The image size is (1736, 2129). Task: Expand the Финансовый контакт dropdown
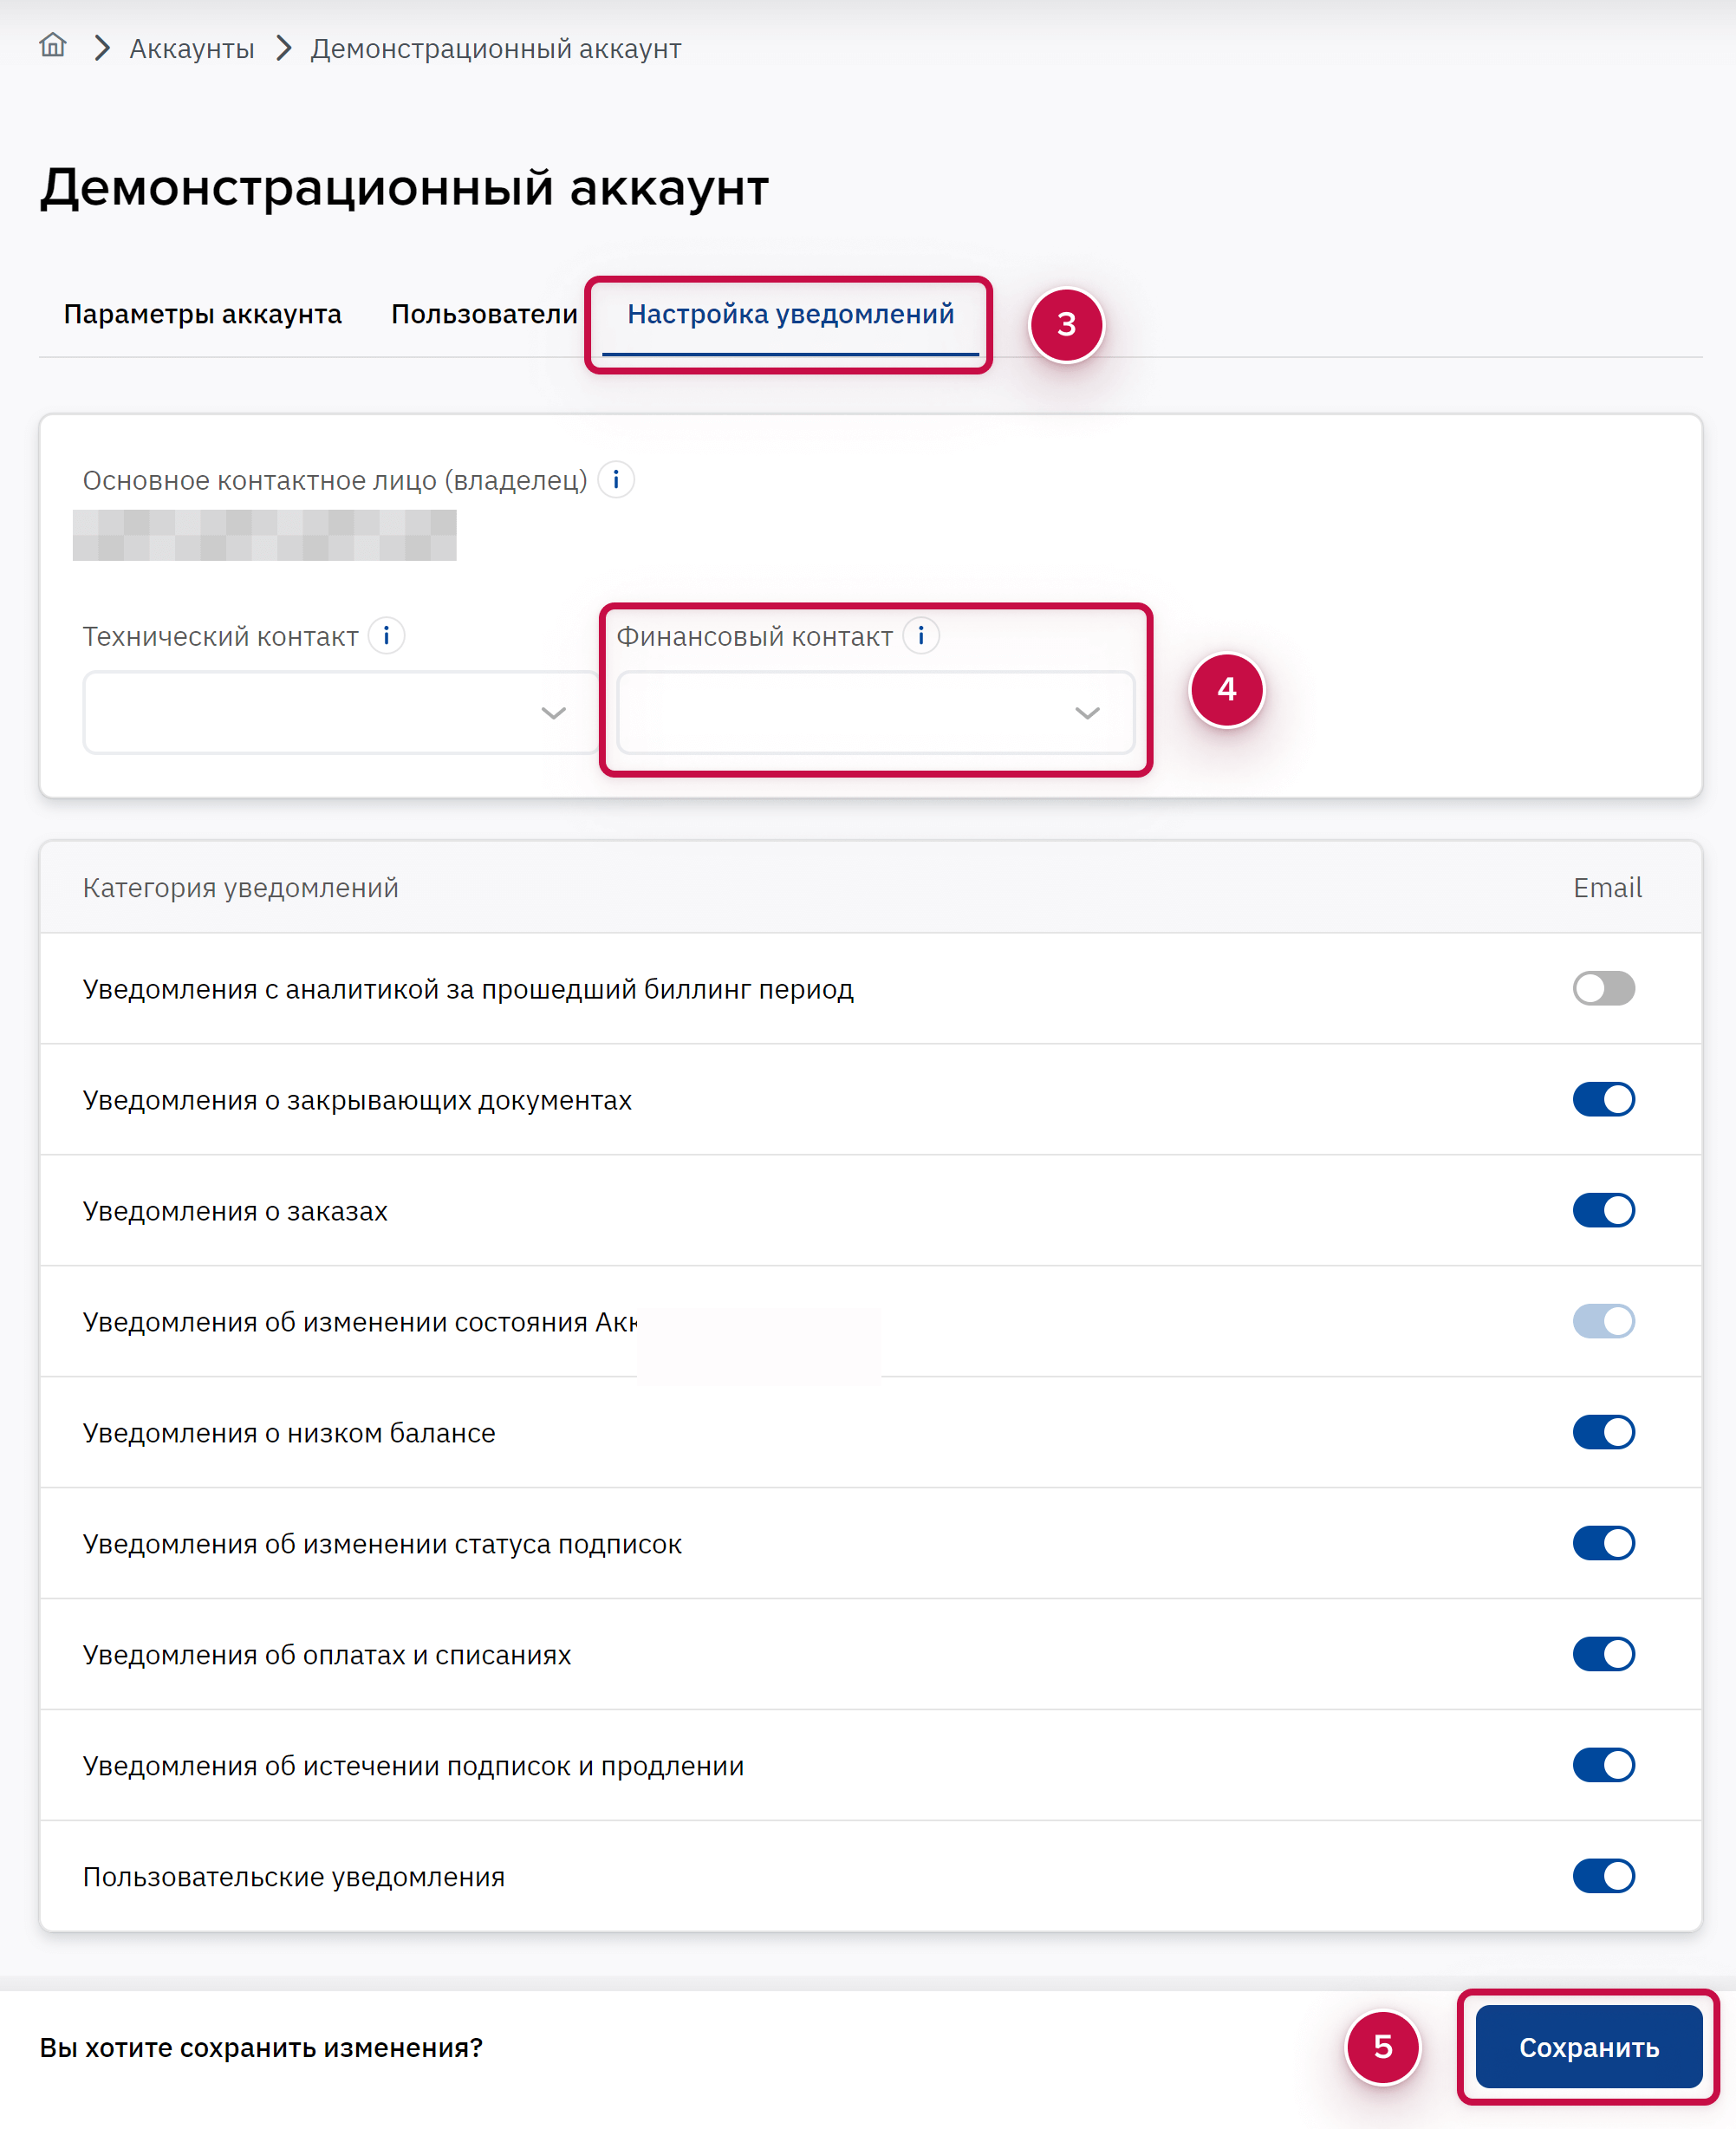(x=875, y=712)
